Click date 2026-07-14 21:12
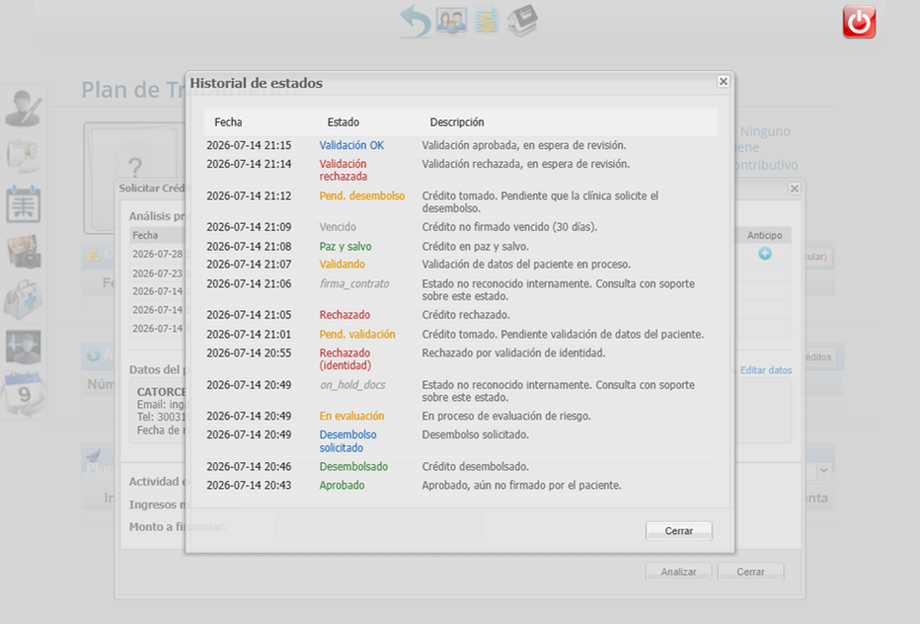Viewport: 920px width, 624px height. pyautogui.click(x=249, y=196)
